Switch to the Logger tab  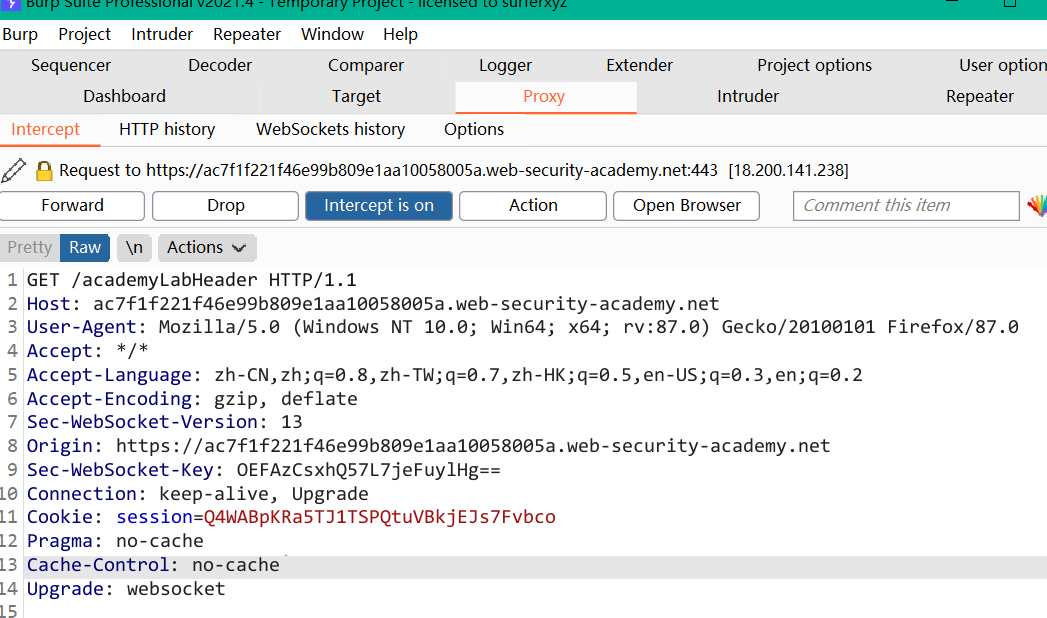[x=505, y=65]
